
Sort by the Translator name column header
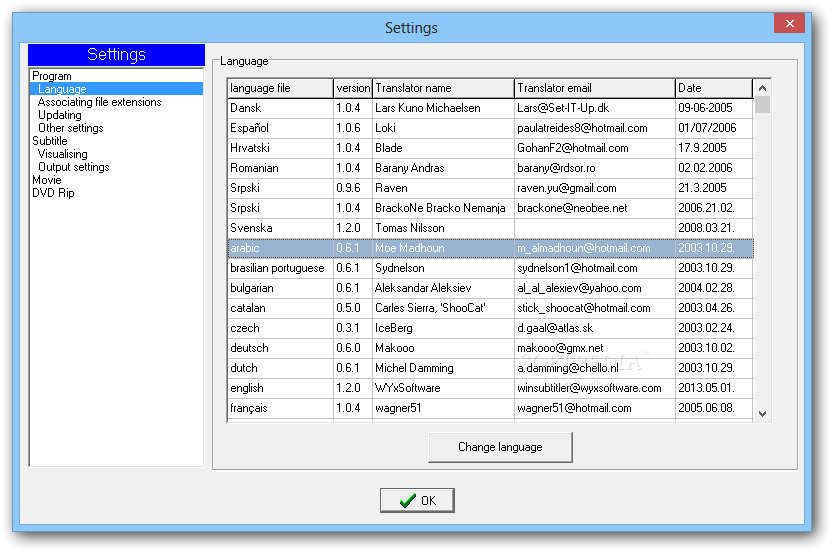(x=443, y=88)
